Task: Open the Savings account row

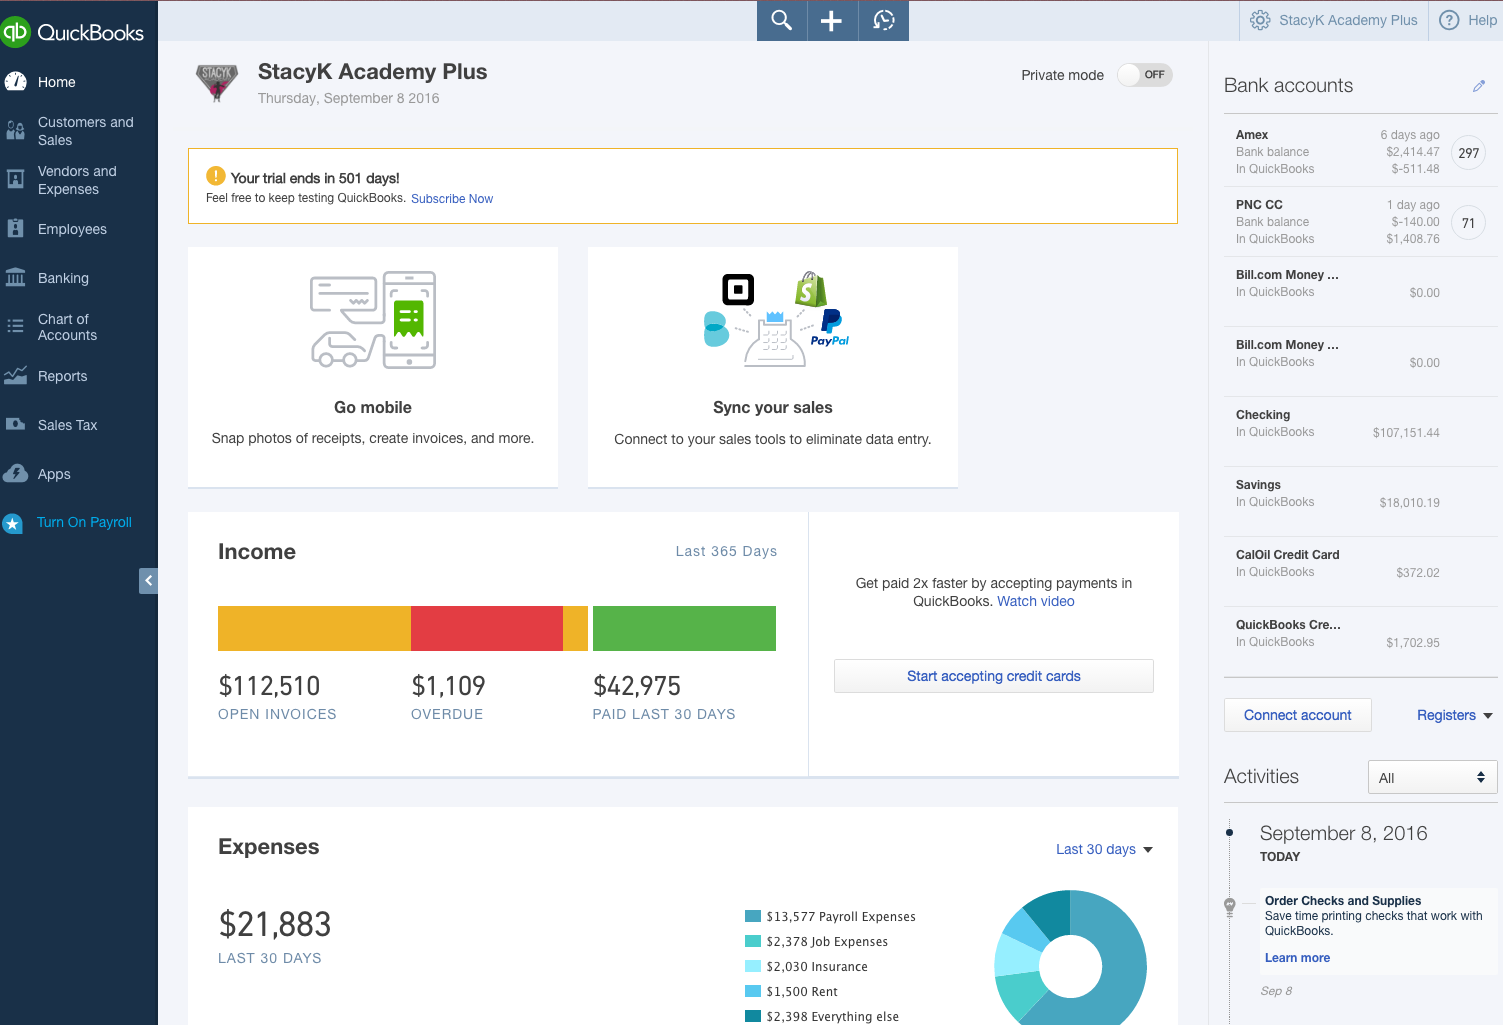Action: click(1359, 501)
